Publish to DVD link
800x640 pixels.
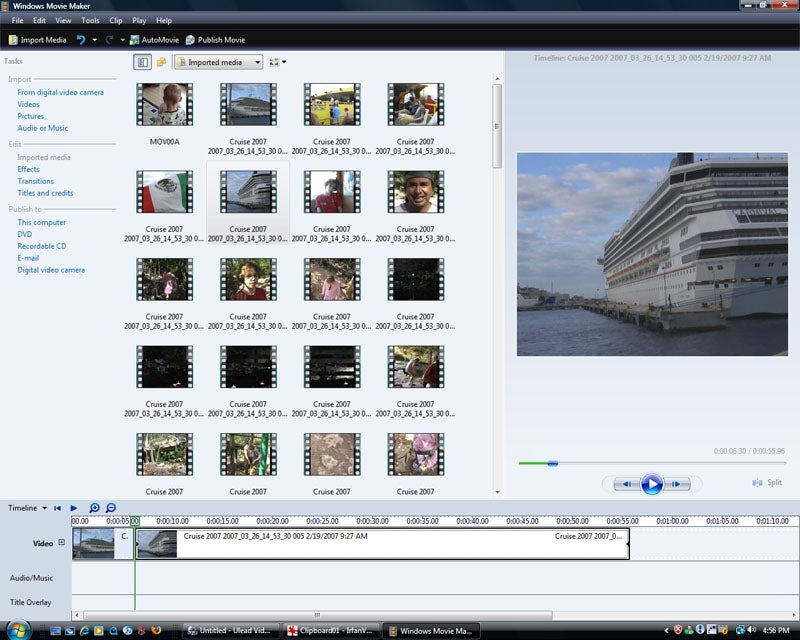click(24, 234)
